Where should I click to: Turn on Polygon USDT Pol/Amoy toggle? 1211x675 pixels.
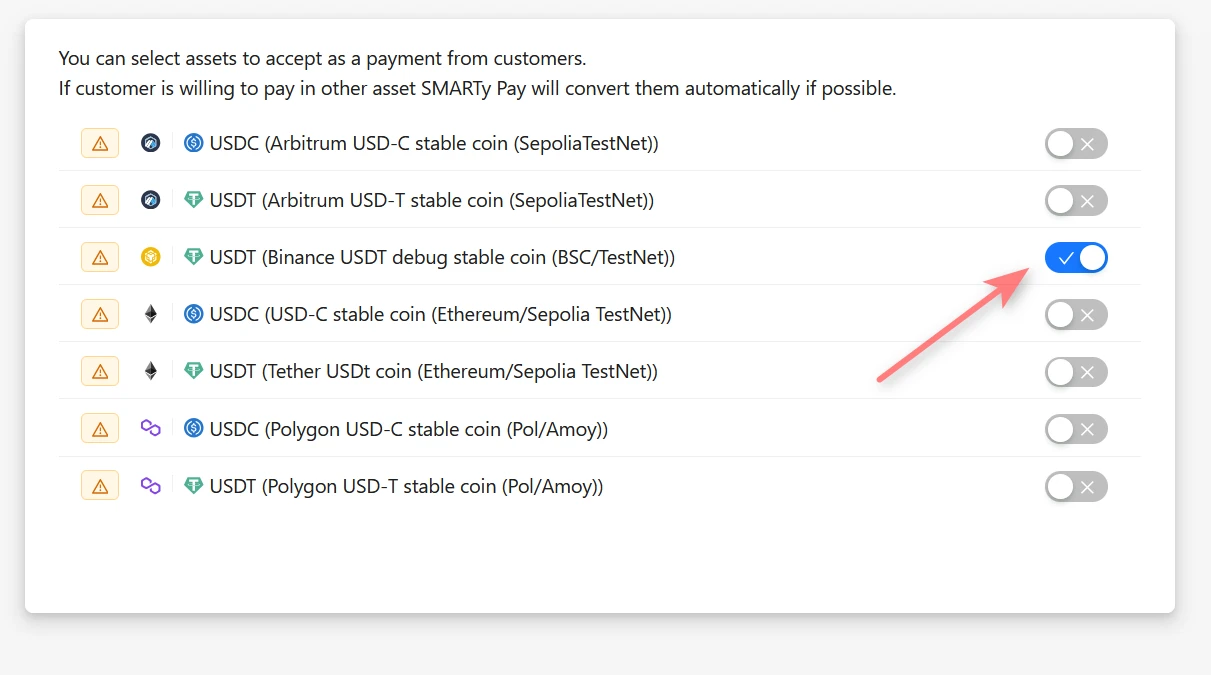click(x=1076, y=486)
